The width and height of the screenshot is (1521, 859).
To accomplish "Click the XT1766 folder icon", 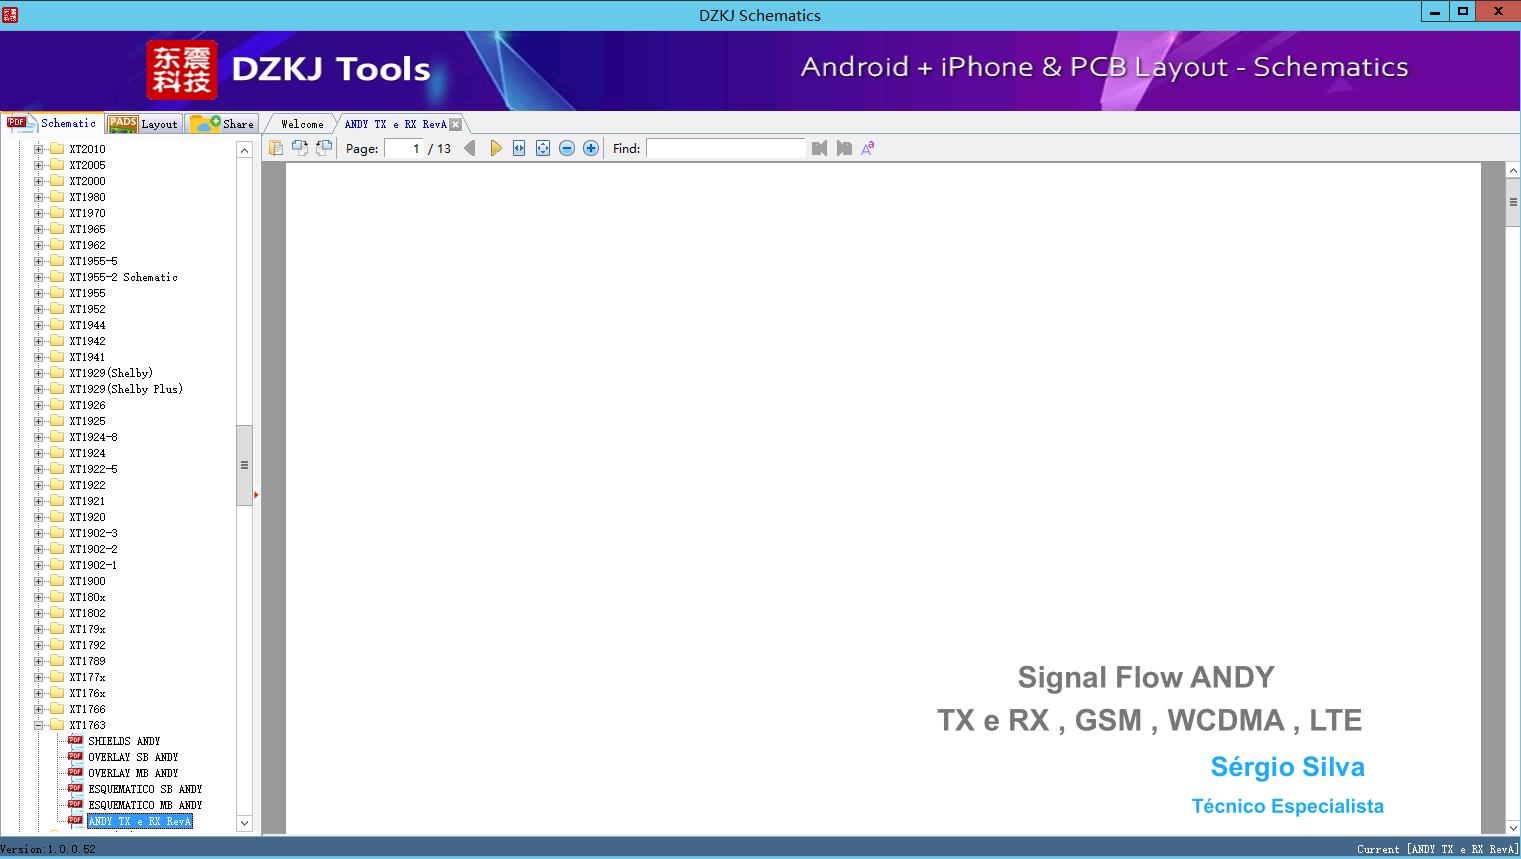I will click(57, 709).
